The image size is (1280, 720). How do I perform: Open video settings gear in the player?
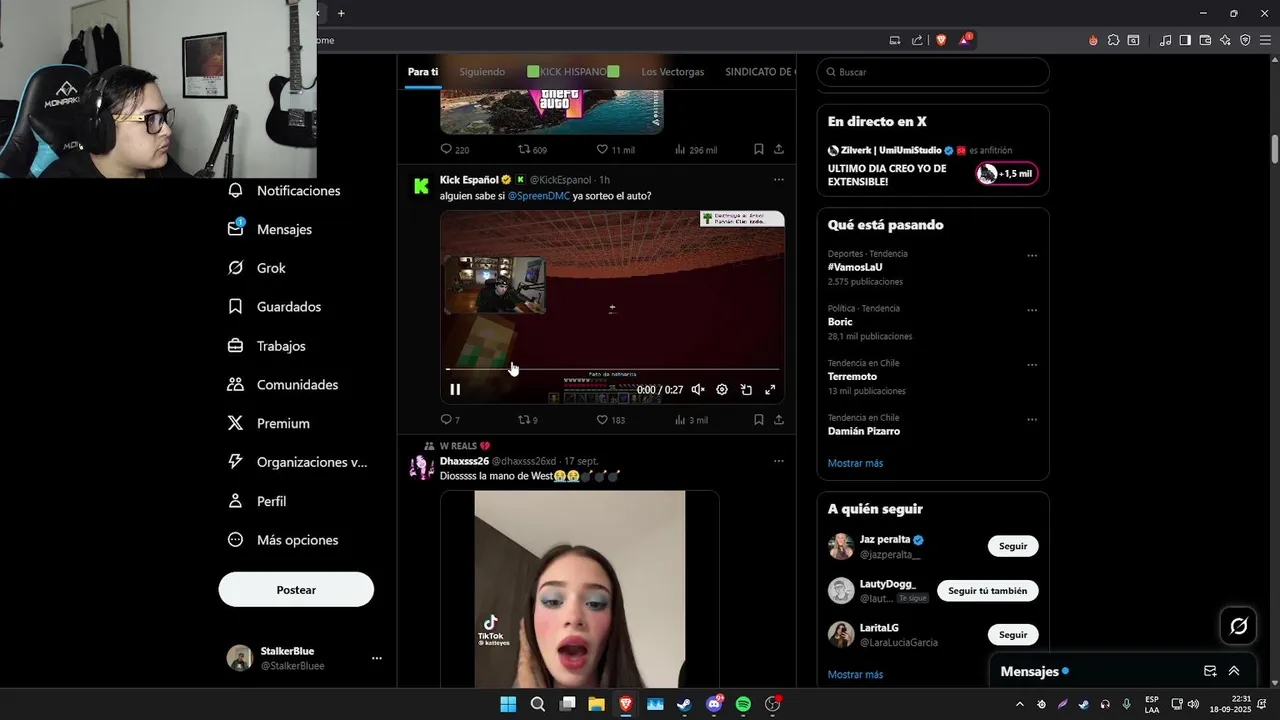coord(722,390)
